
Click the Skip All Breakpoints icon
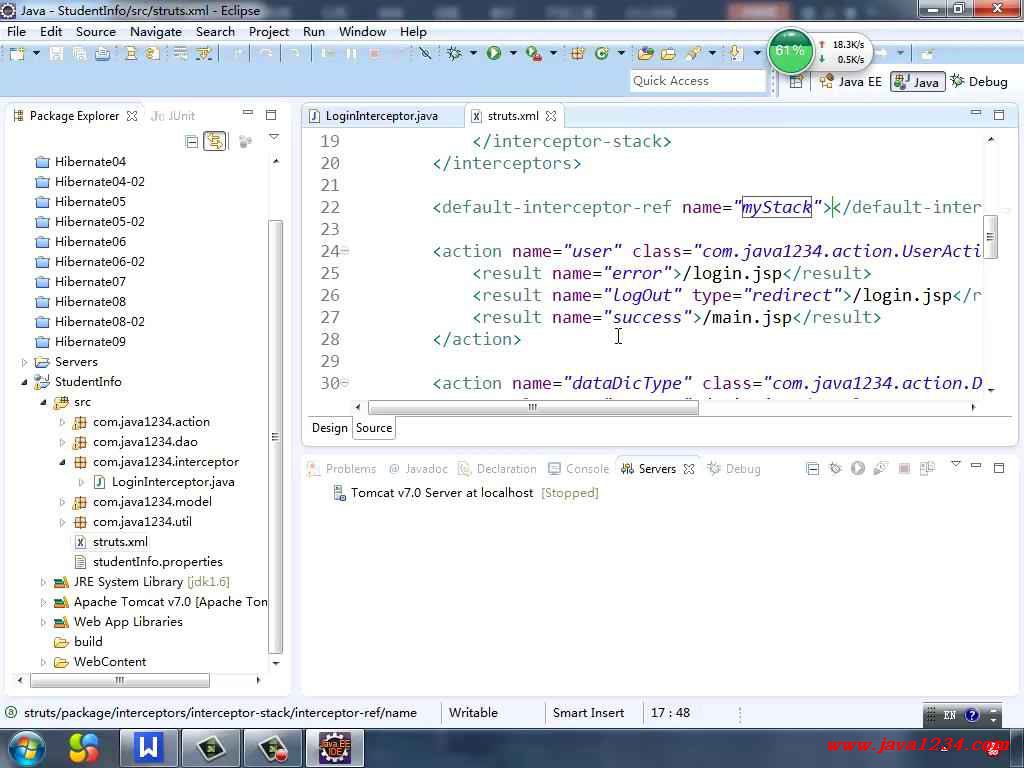click(425, 54)
